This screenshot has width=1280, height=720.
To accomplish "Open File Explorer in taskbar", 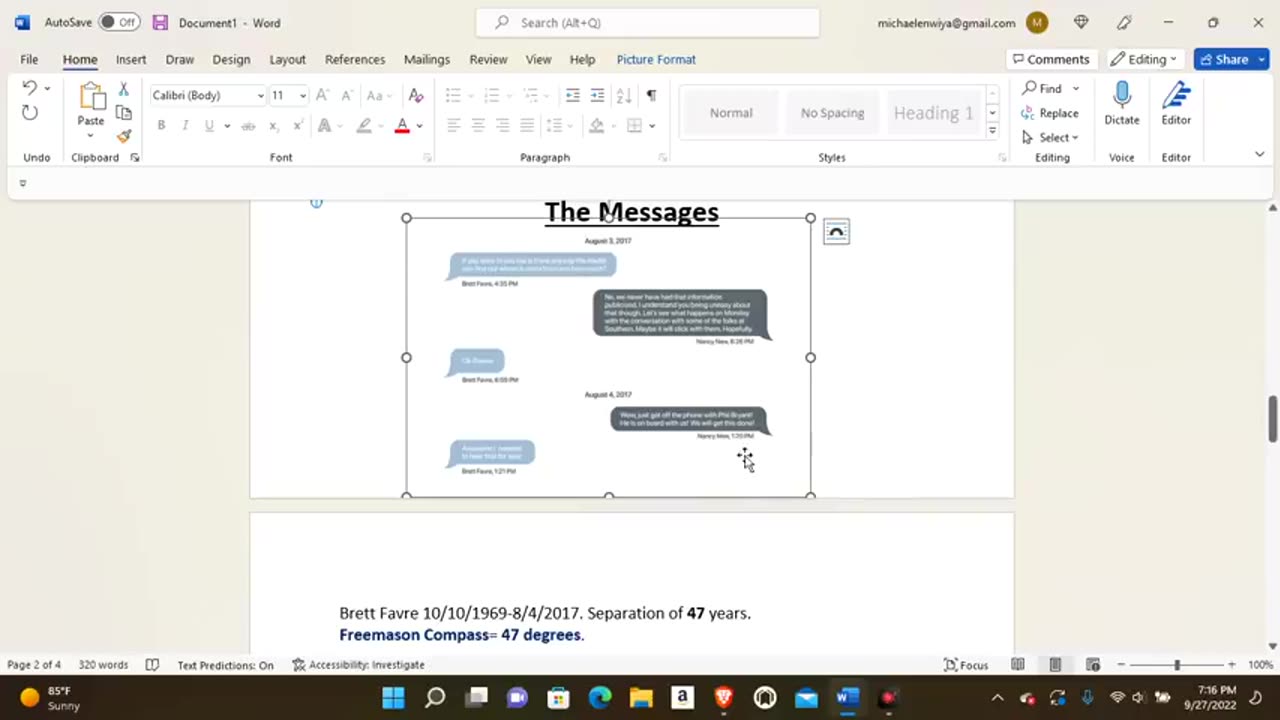I will tap(641, 697).
